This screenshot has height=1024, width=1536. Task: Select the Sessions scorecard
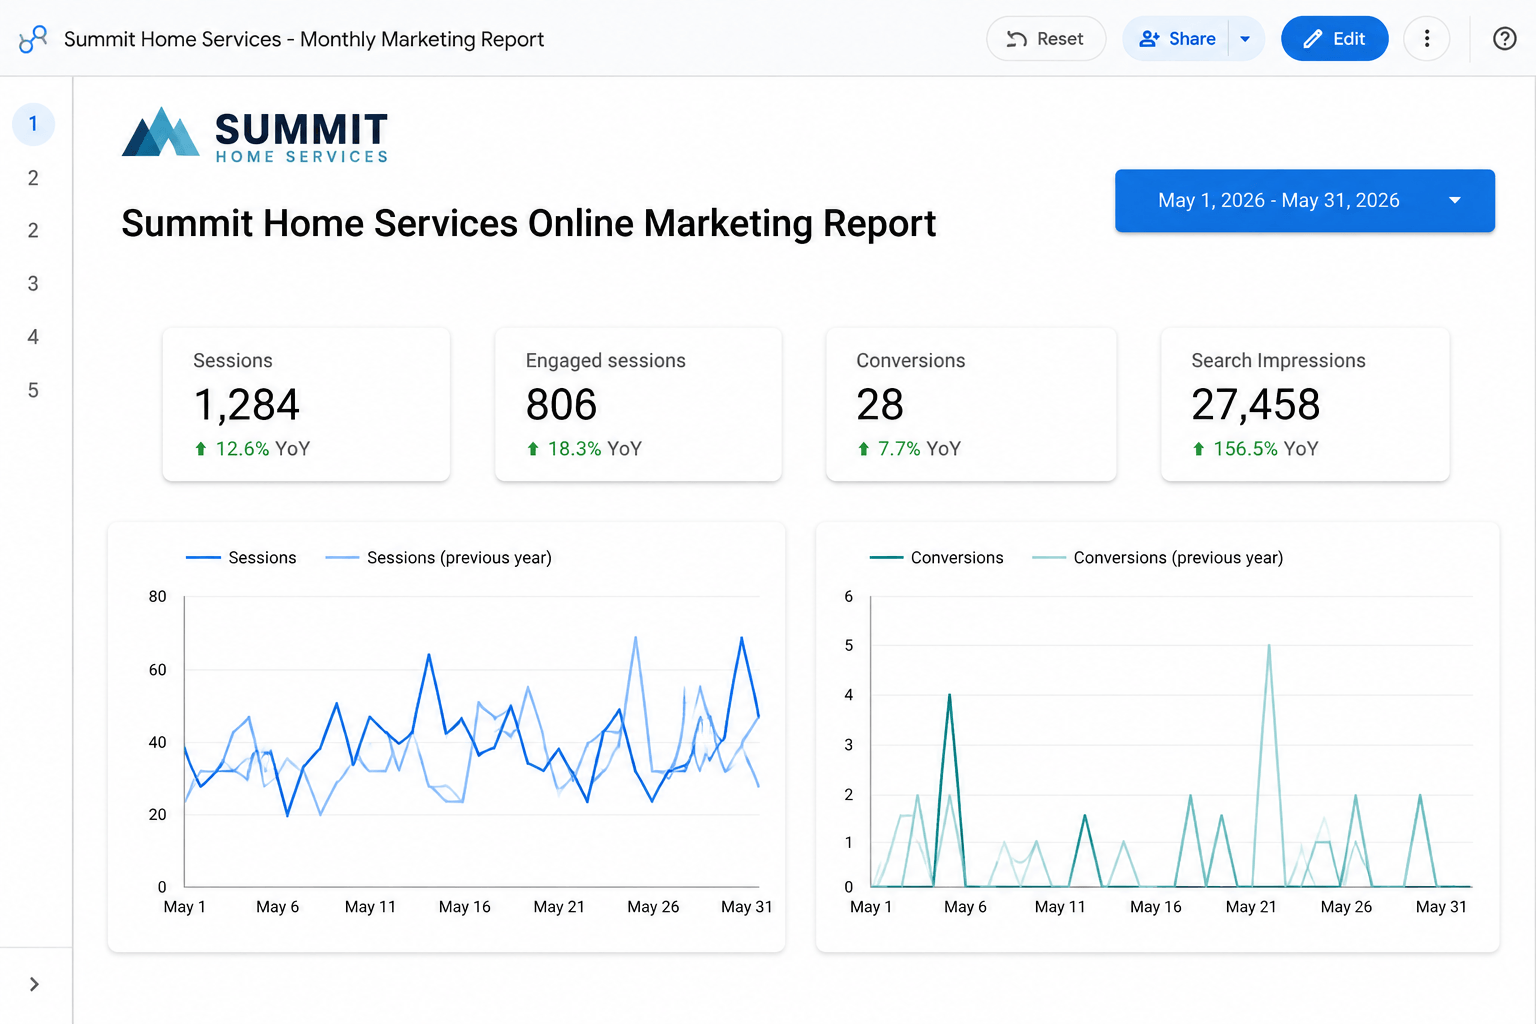[x=306, y=404]
